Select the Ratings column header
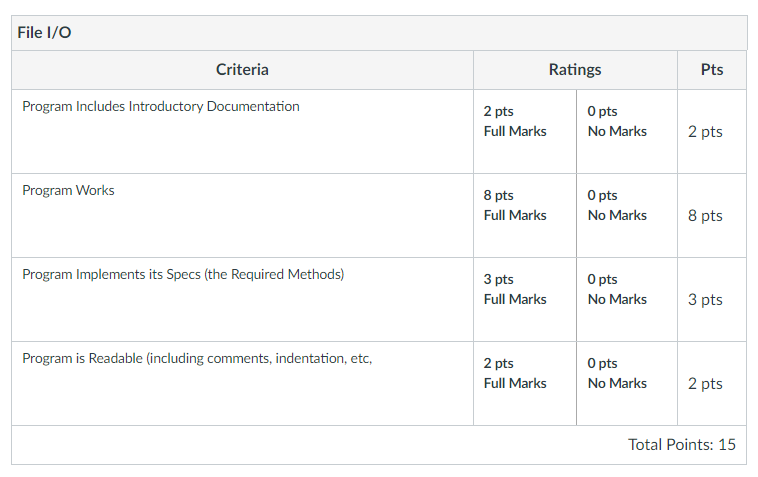 point(575,70)
